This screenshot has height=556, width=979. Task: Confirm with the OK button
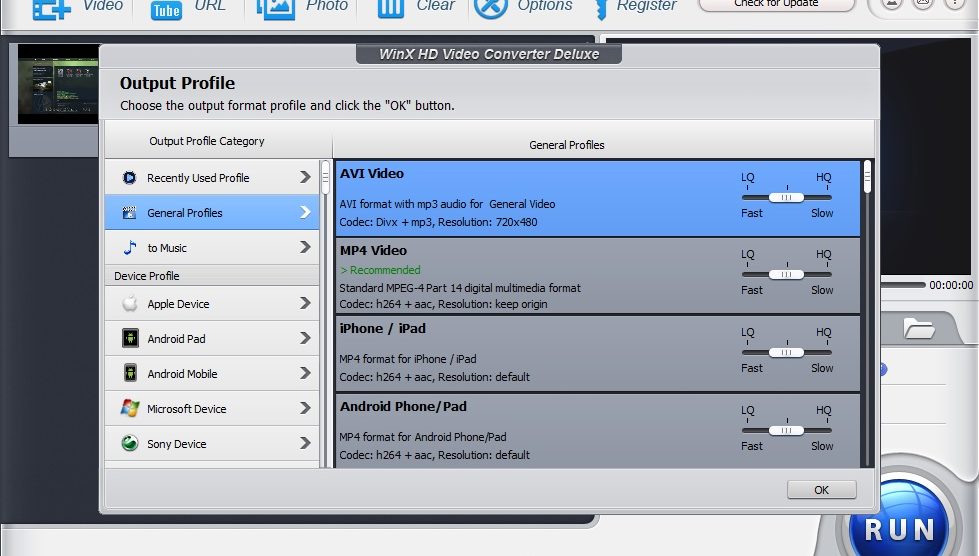coord(822,490)
